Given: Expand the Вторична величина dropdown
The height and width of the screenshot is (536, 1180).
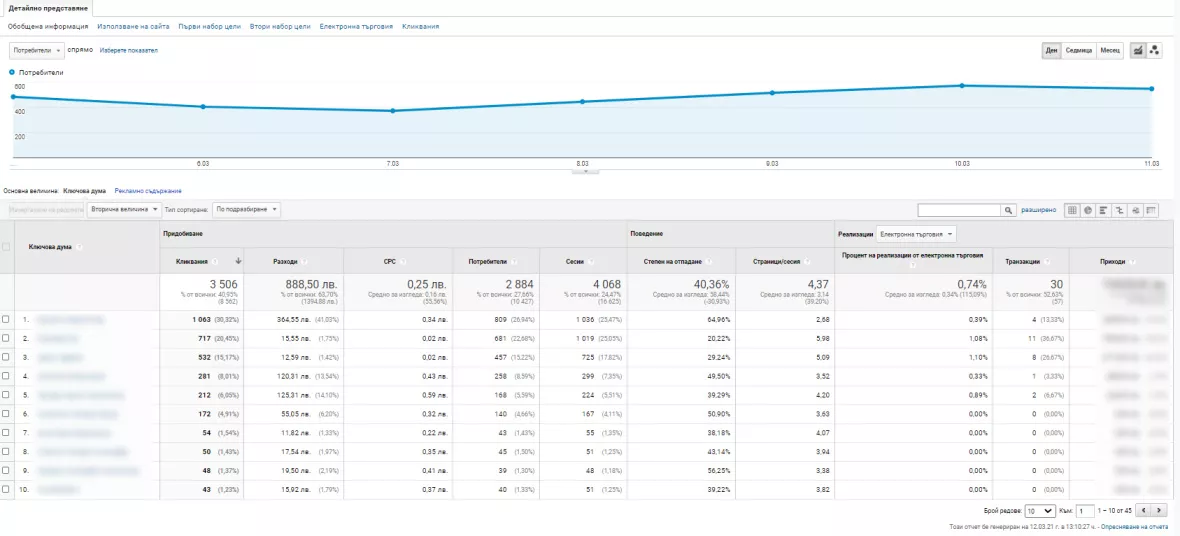Looking at the screenshot, I should pyautogui.click(x=125, y=209).
